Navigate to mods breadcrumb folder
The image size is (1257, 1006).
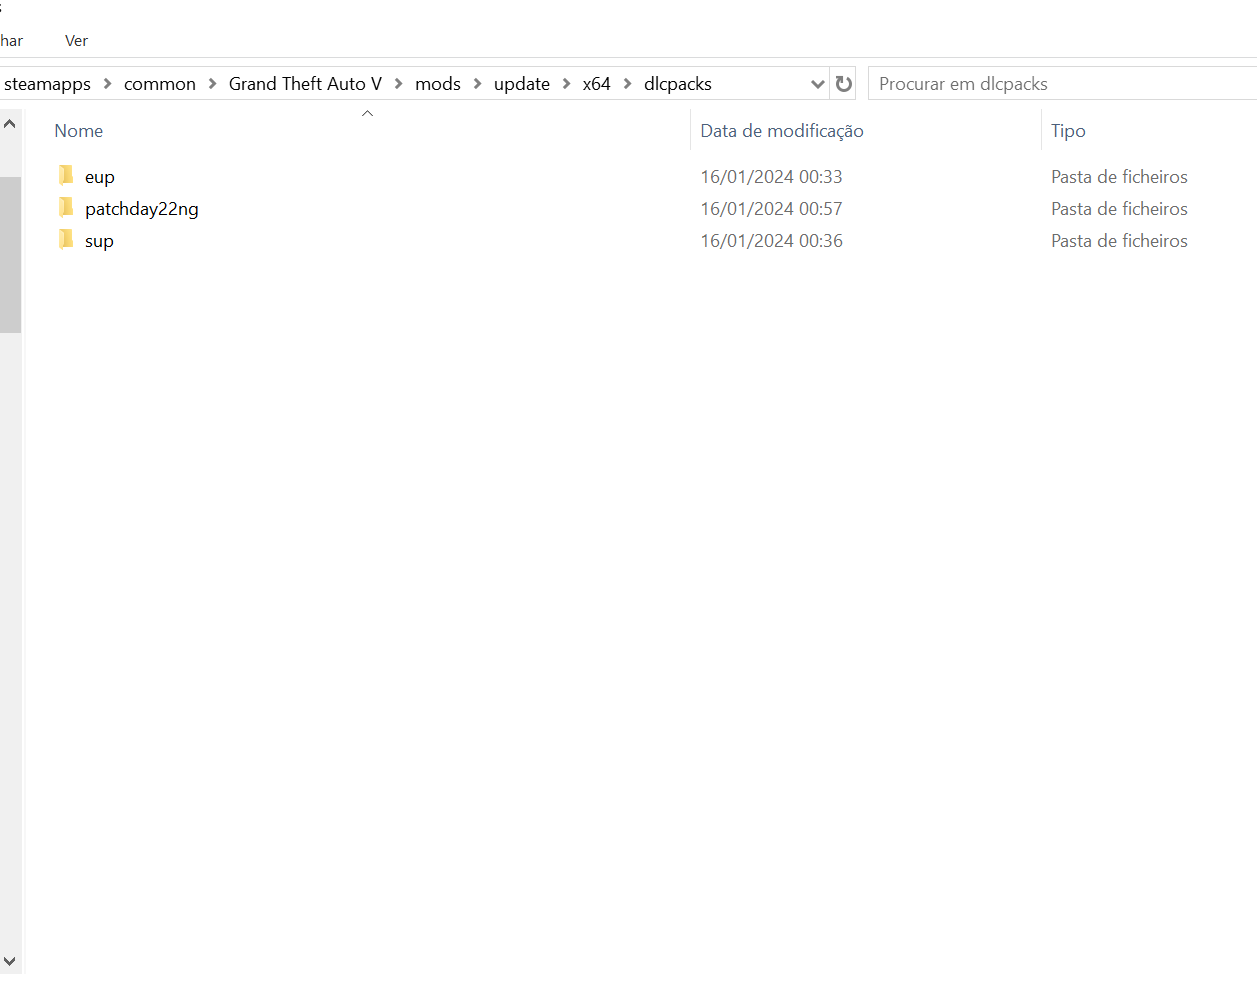438,84
